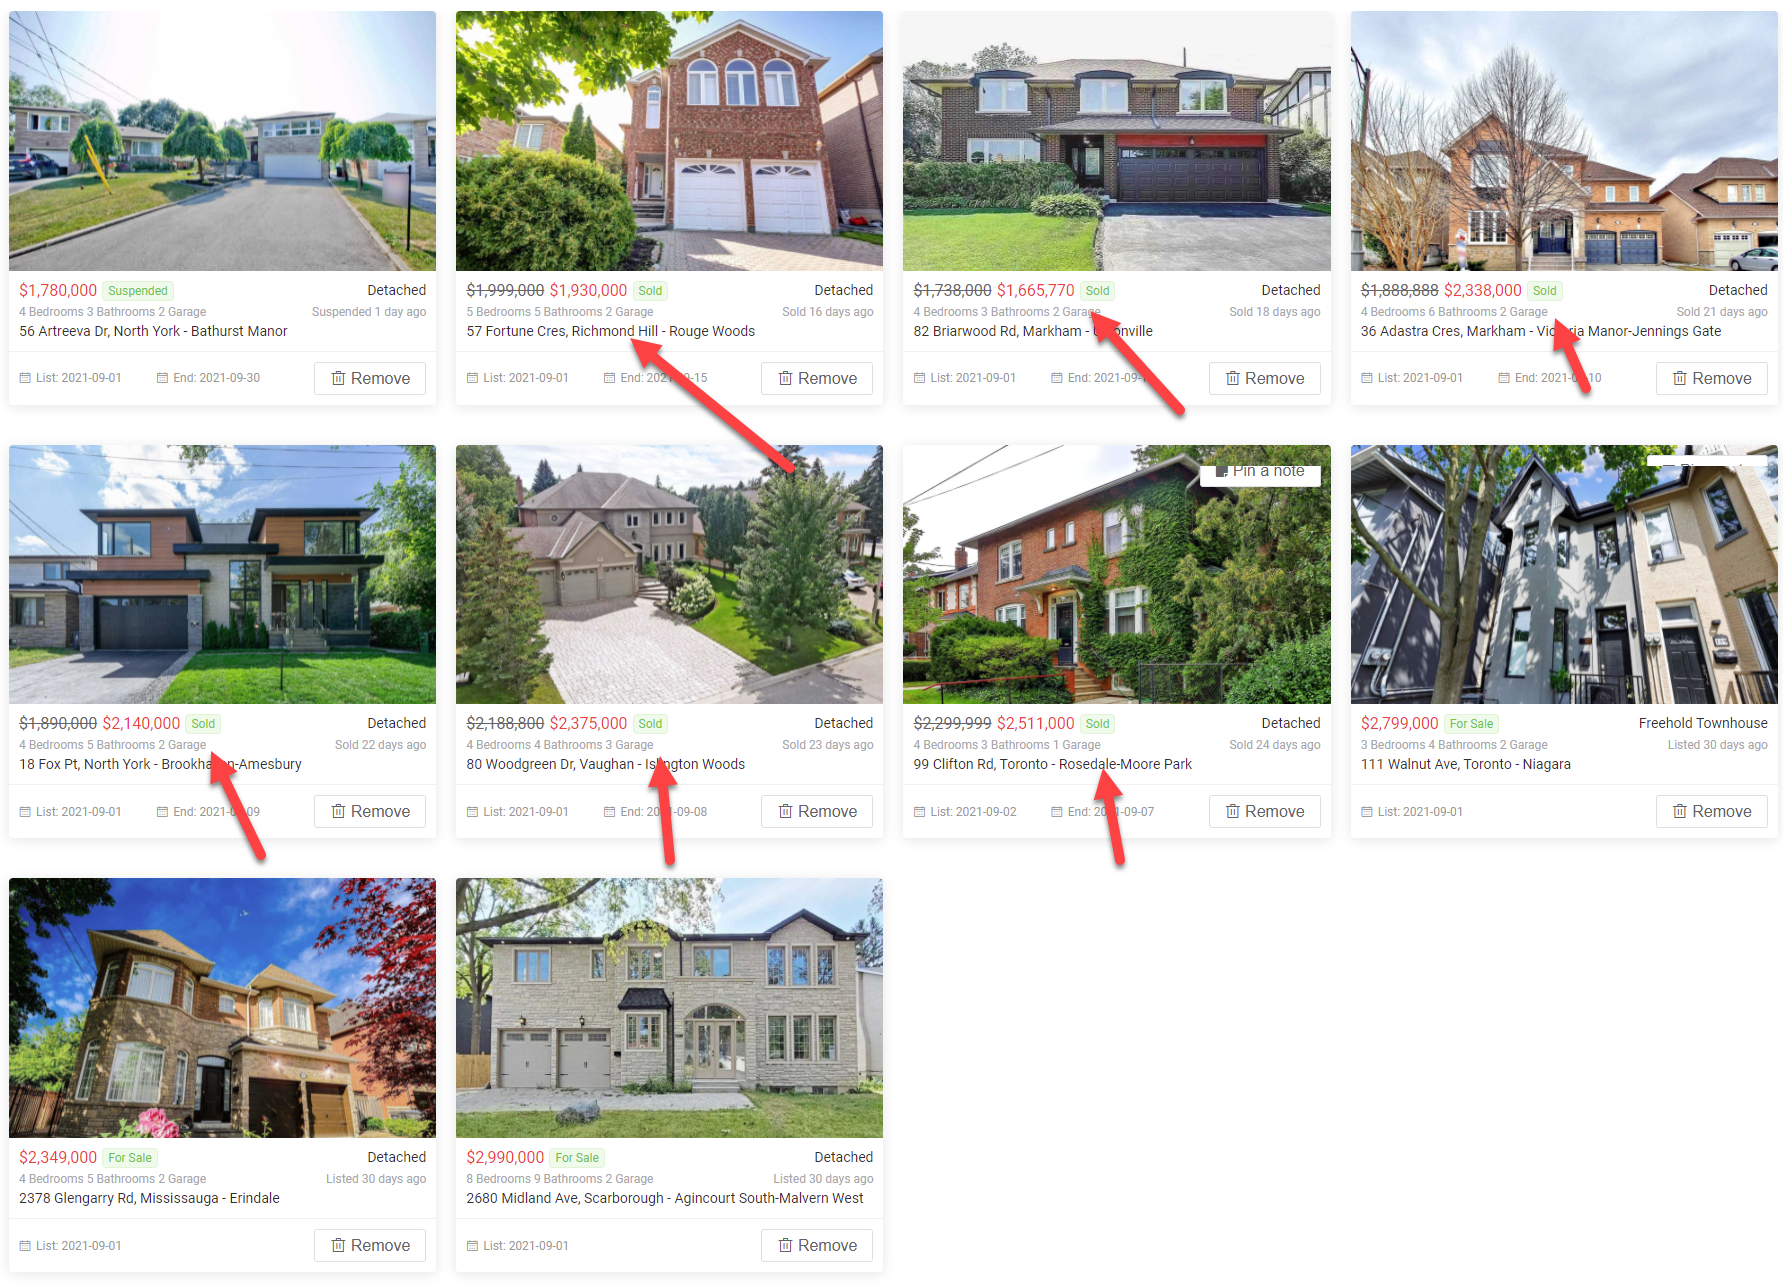The image size is (1783, 1286).
Task: Click the Suspended status tag
Action: point(138,291)
